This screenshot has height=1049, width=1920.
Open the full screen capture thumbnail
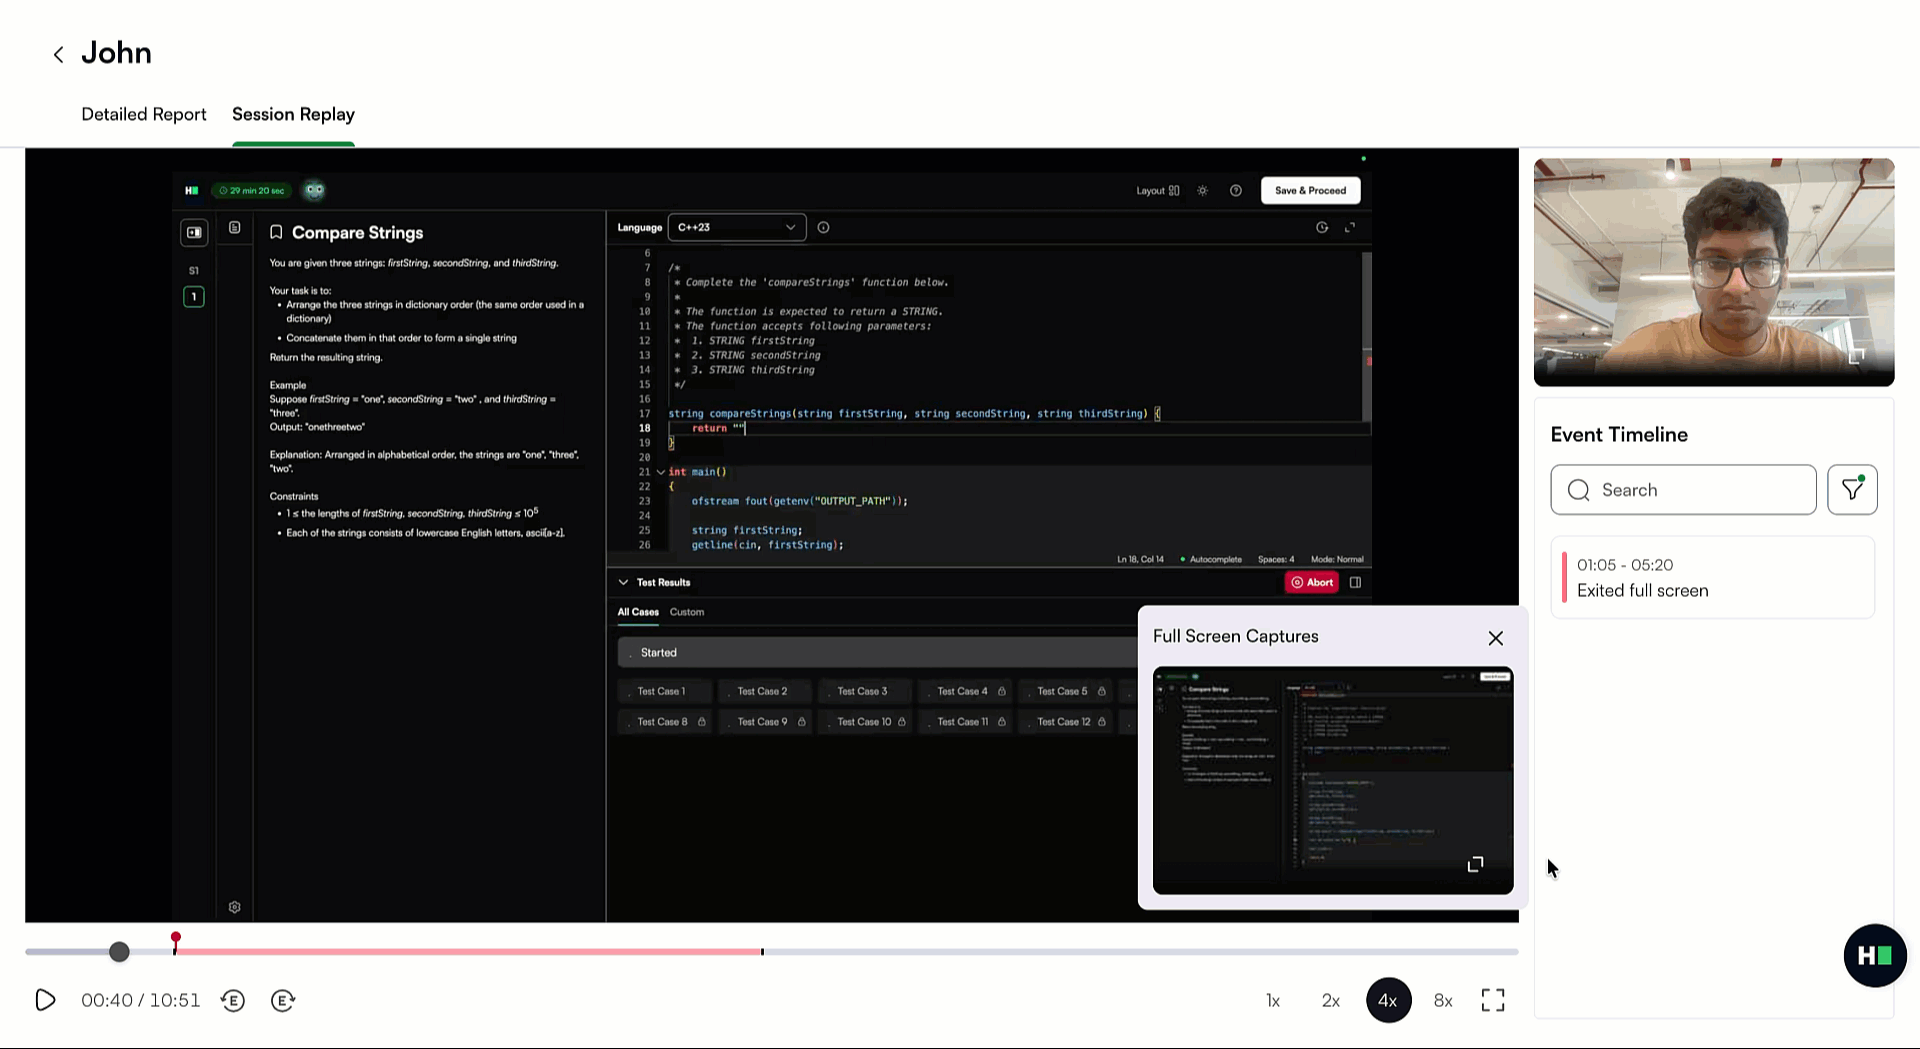[x=1332, y=780]
